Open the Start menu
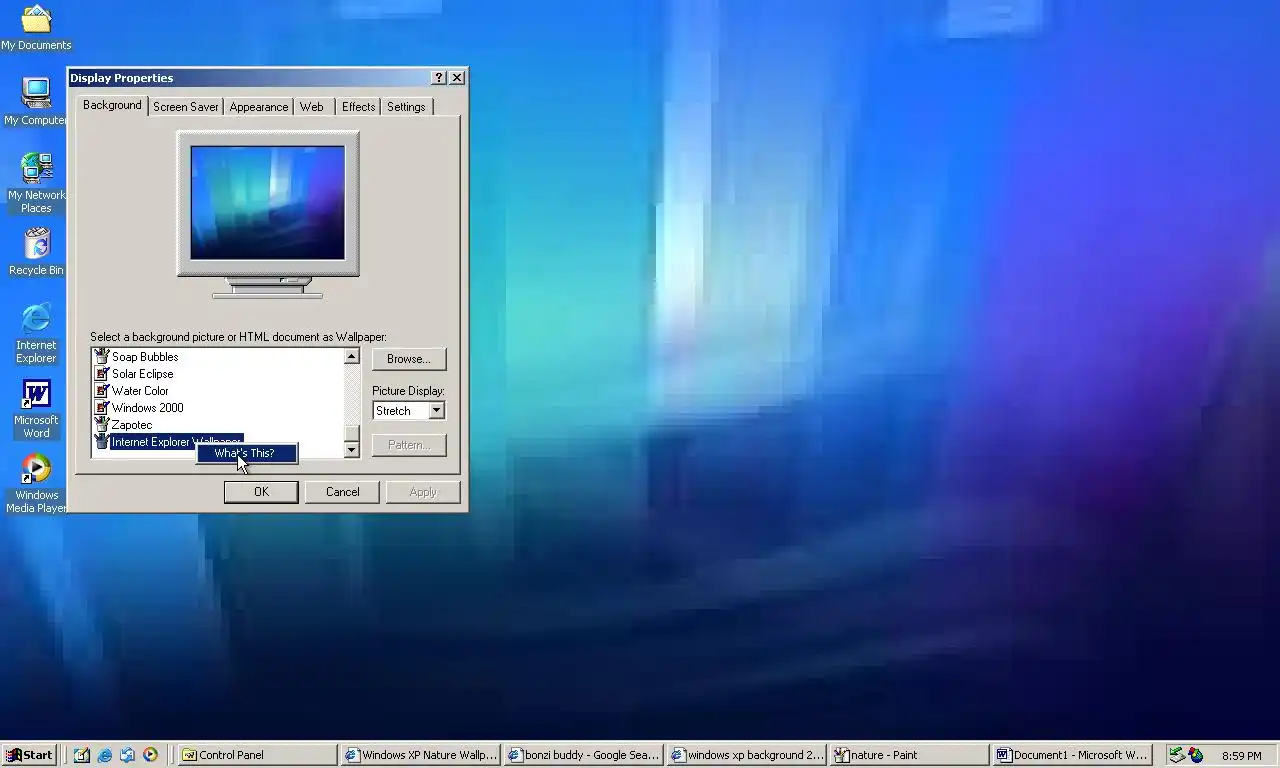The image size is (1280, 768). point(29,755)
